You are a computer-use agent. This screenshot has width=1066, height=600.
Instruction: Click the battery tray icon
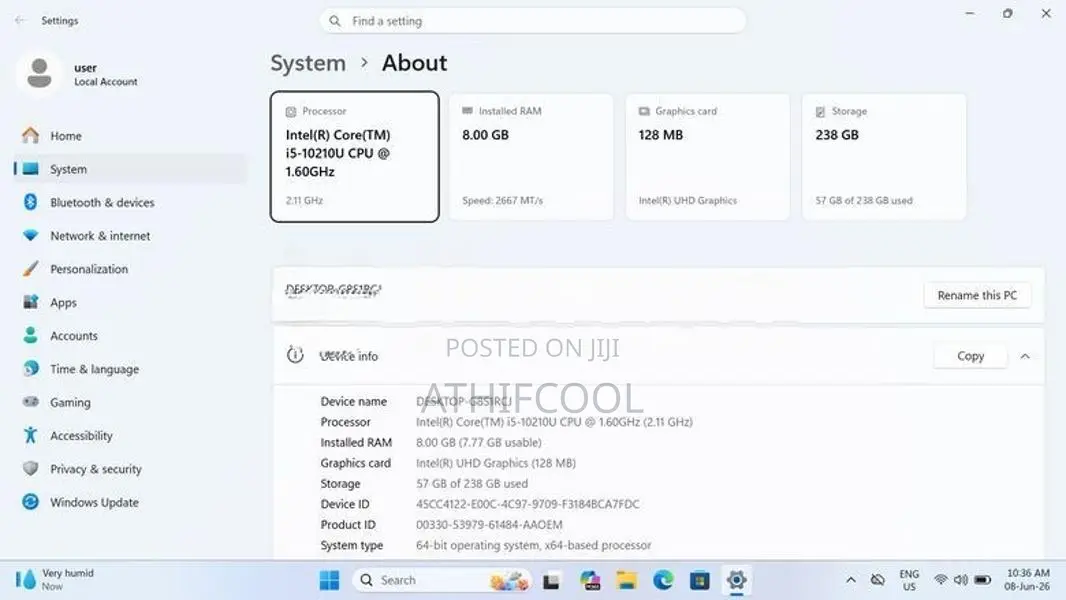click(982, 580)
